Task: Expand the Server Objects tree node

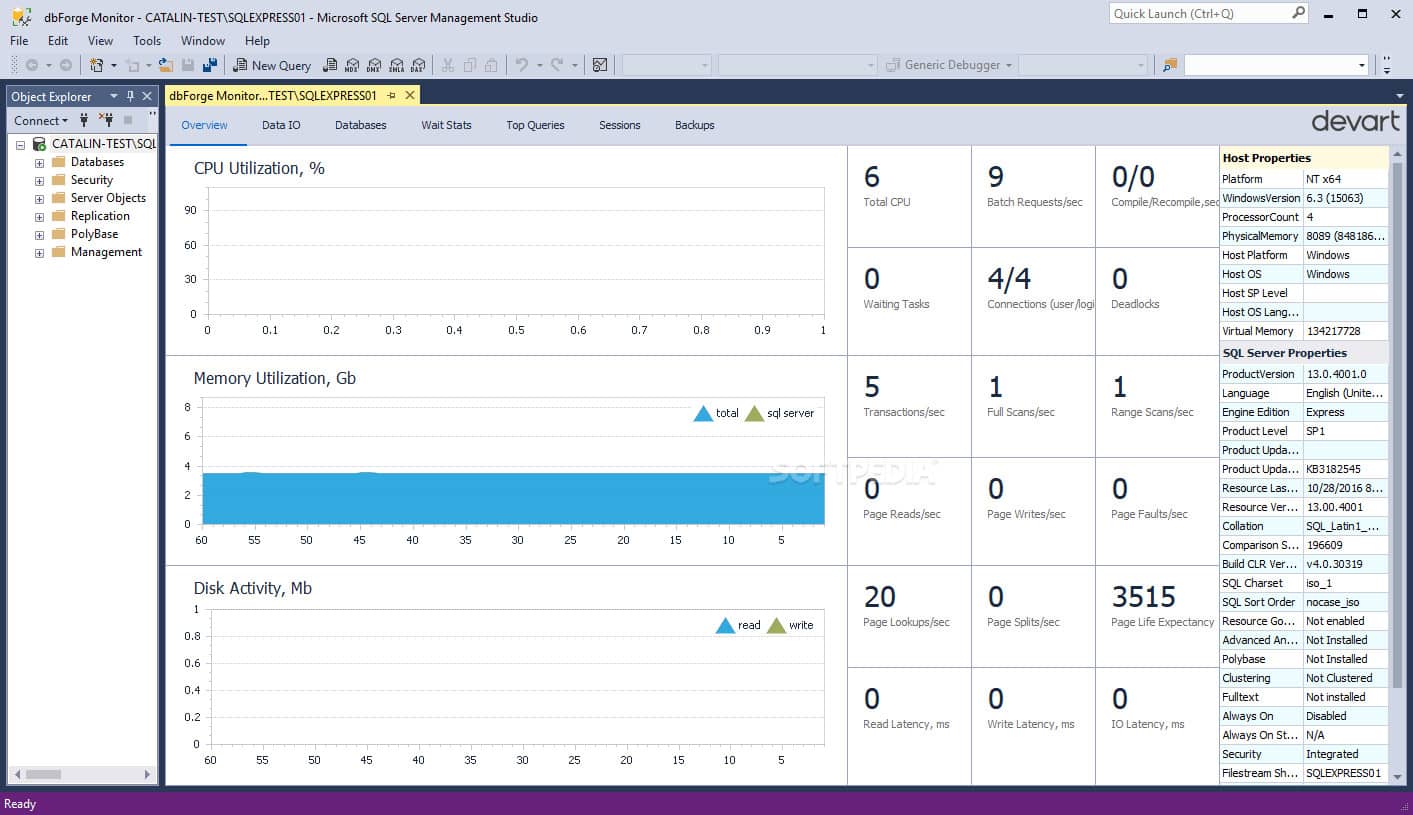Action: click(39, 198)
